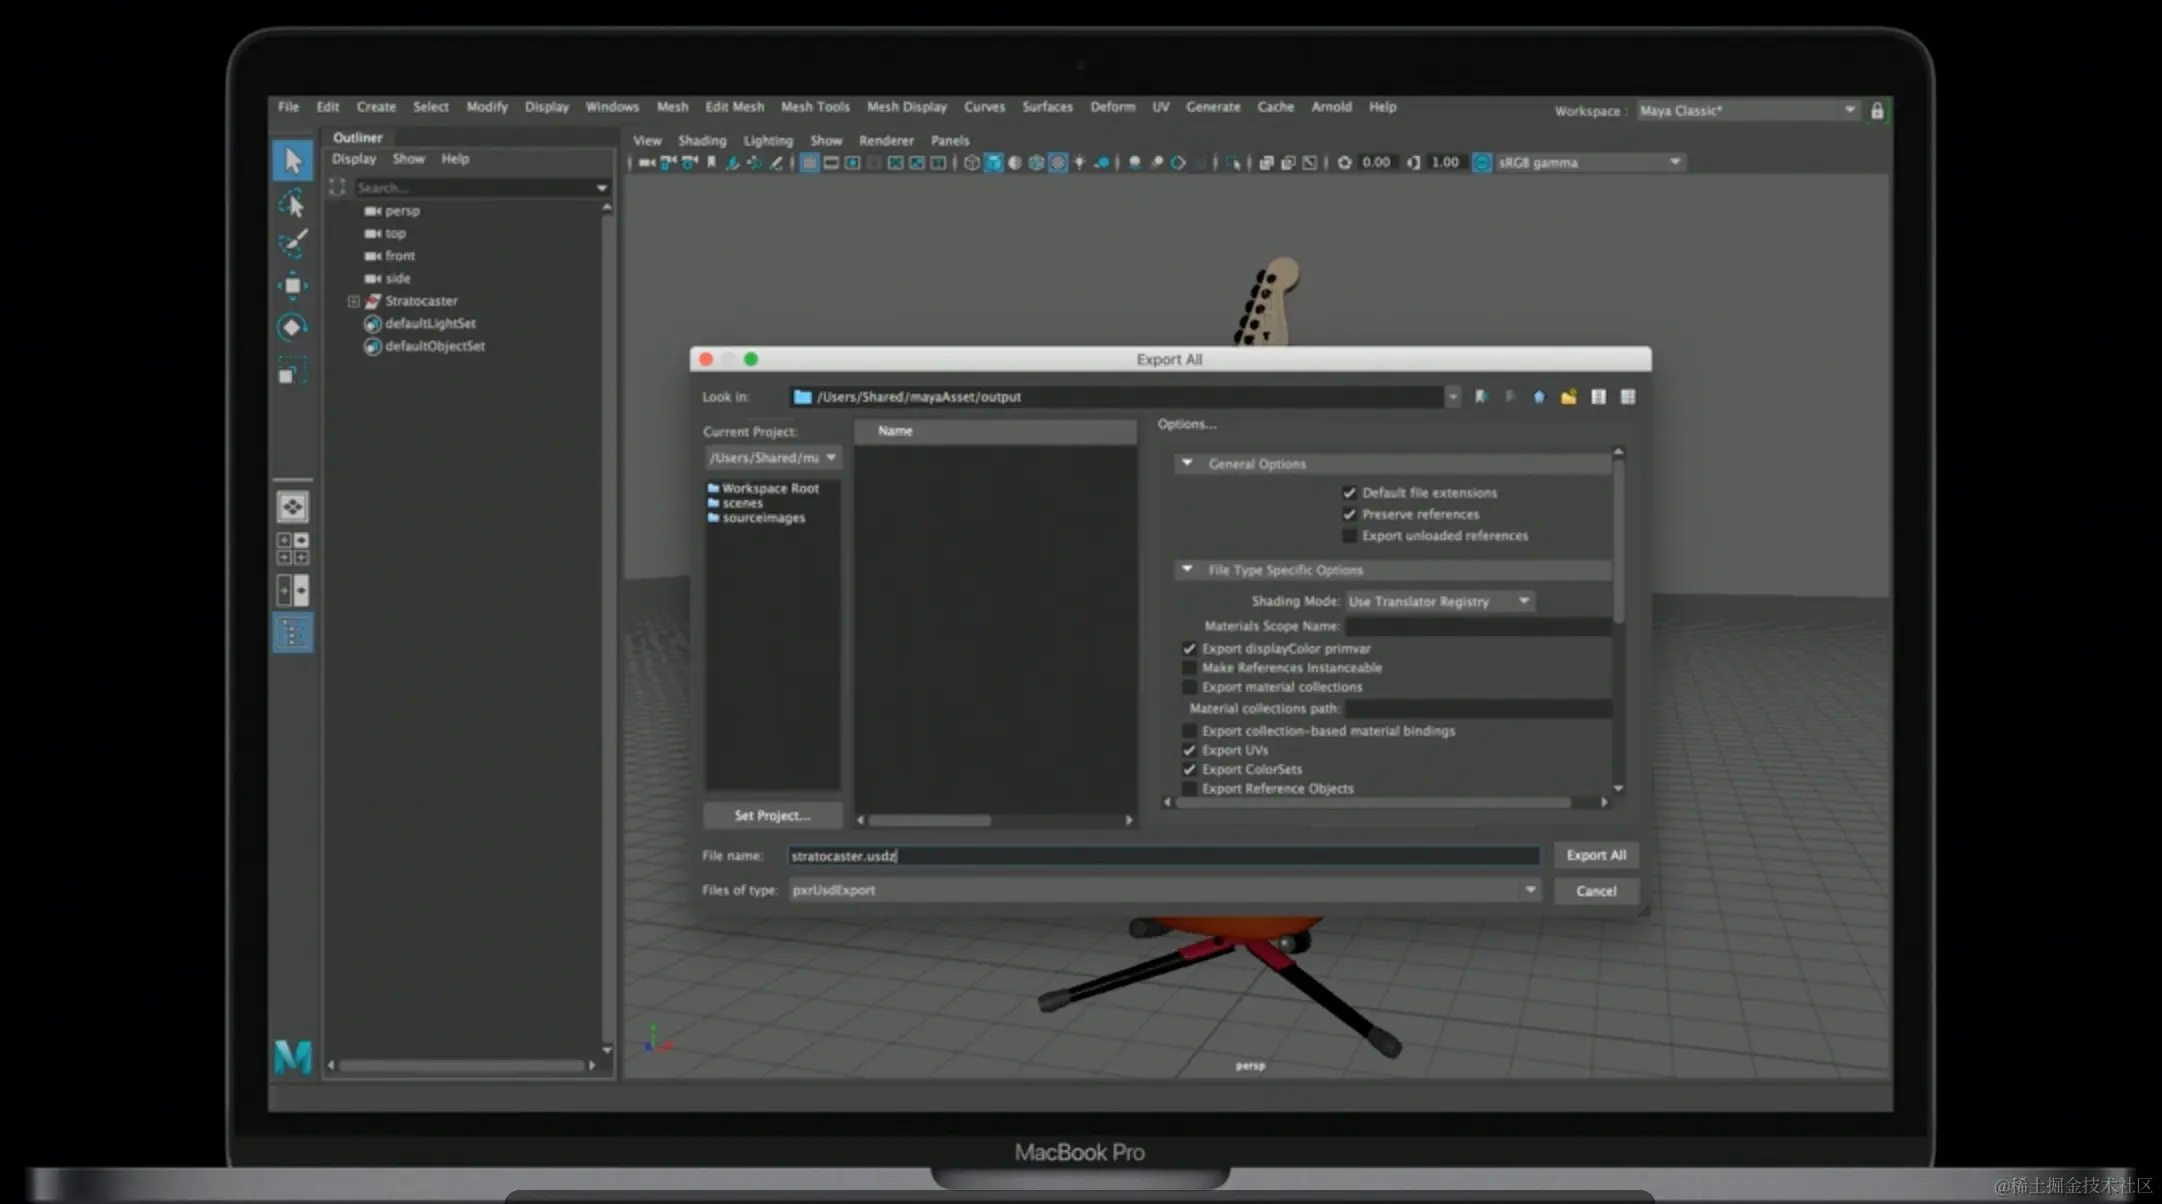Click the Export All button
Screen dimensions: 2162x1204
pyautogui.click(x=1596, y=855)
